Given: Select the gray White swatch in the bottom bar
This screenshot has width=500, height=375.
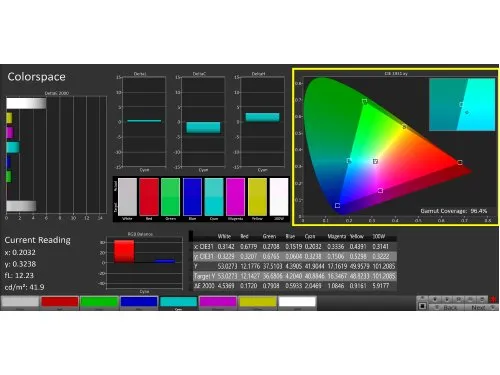Looking at the screenshot, I should pyautogui.click(x=20, y=302).
